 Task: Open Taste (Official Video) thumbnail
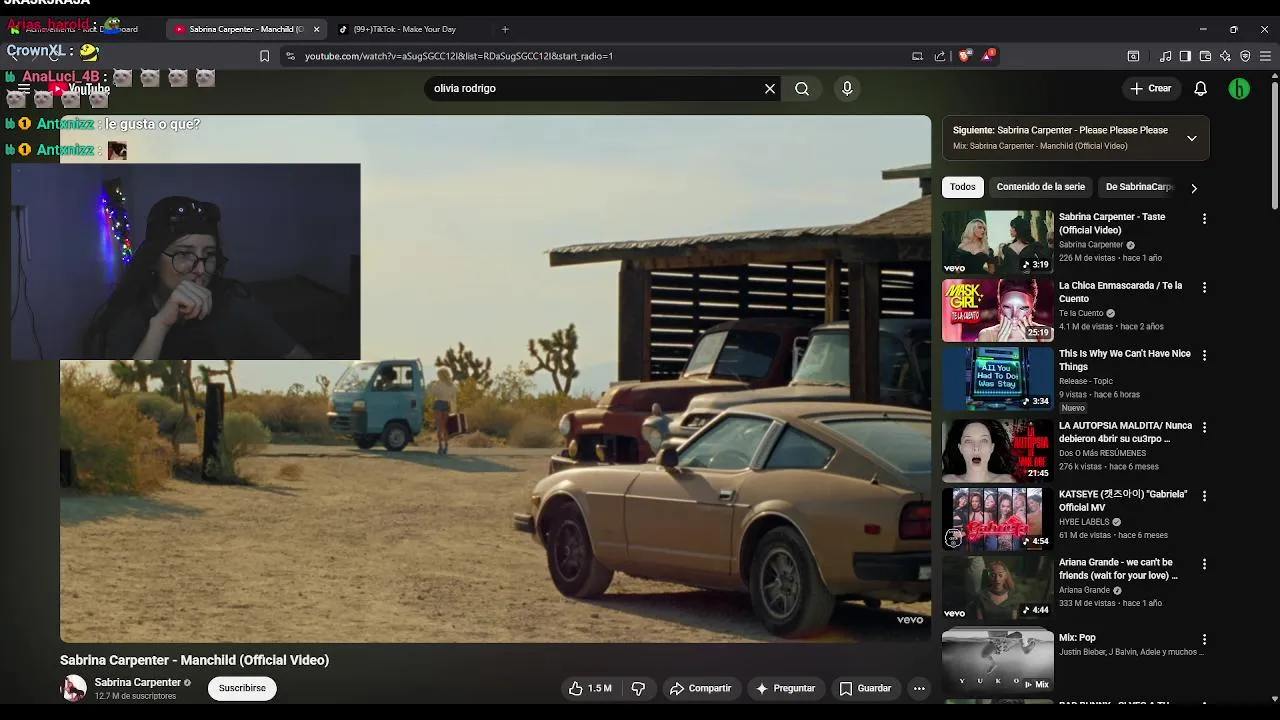click(998, 241)
